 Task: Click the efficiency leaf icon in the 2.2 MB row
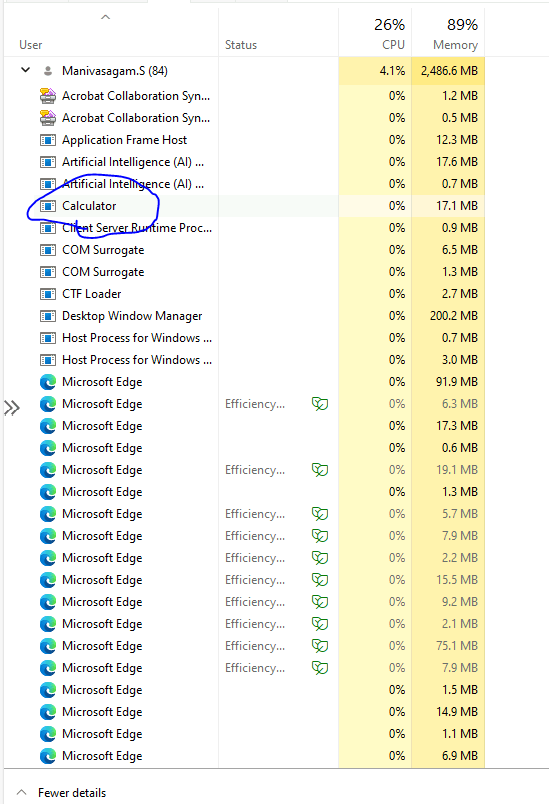click(x=320, y=558)
